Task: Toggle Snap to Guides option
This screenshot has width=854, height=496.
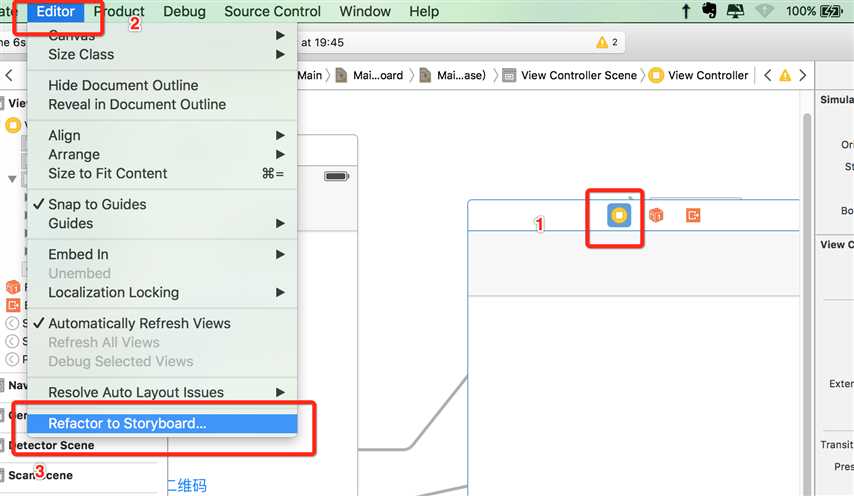Action: click(162, 204)
